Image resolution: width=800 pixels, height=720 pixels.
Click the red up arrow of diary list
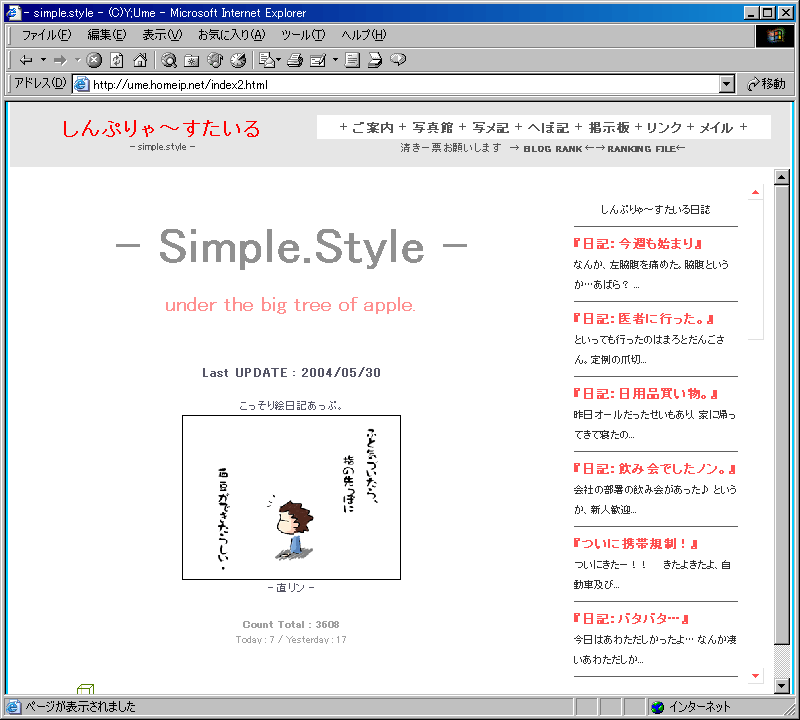pos(755,192)
